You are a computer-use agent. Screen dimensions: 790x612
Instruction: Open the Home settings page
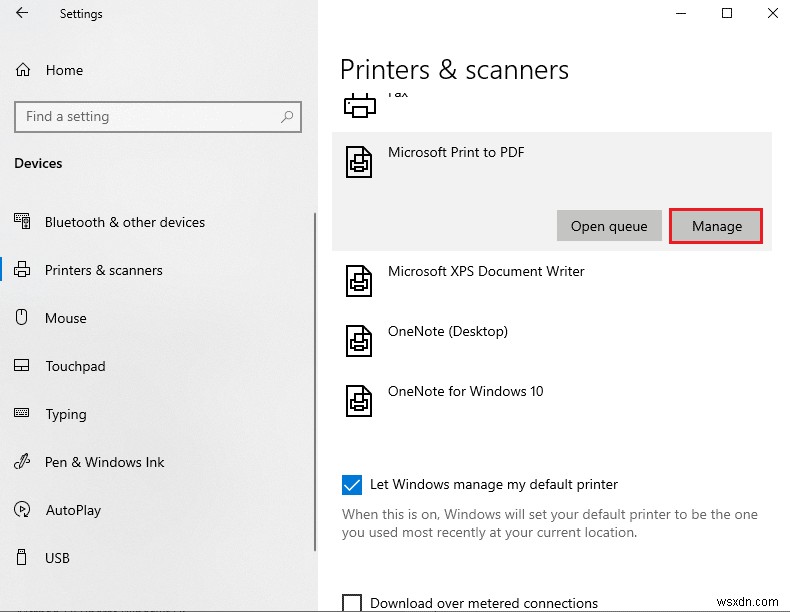tap(64, 70)
